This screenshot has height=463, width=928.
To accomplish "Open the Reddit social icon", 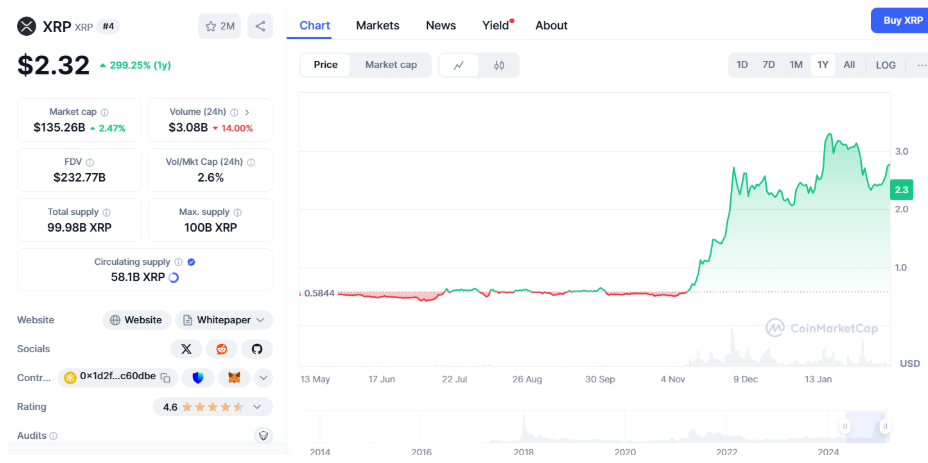I will tap(221, 349).
